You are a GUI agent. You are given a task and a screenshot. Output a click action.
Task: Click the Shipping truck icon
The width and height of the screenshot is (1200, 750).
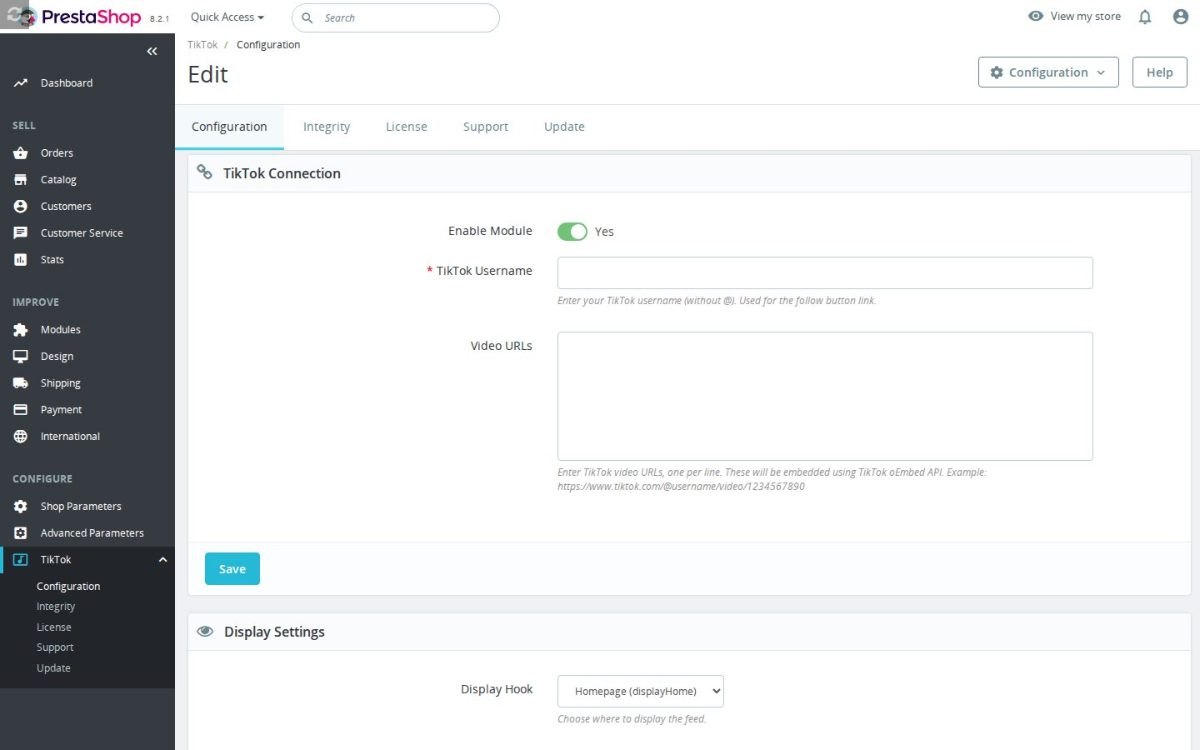[20, 383]
